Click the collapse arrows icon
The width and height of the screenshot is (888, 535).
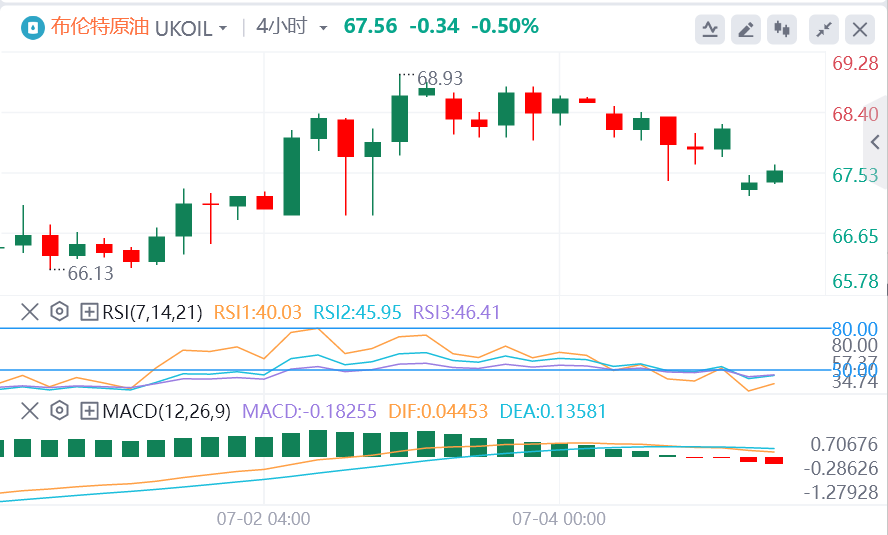(824, 29)
